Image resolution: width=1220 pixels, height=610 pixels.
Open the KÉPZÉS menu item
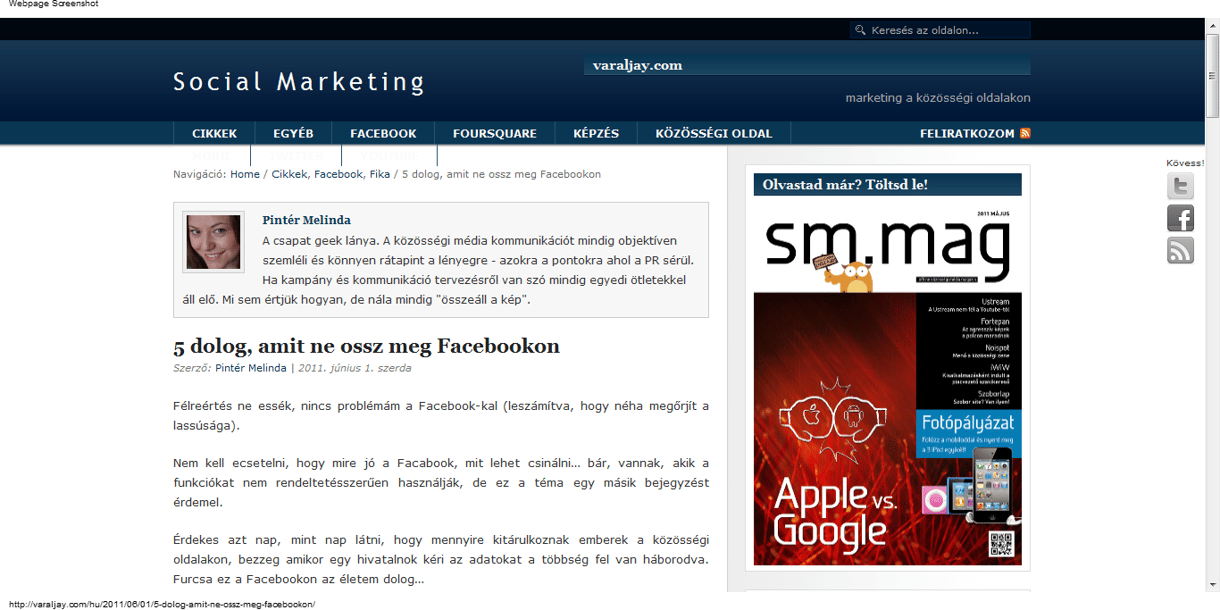tap(596, 133)
